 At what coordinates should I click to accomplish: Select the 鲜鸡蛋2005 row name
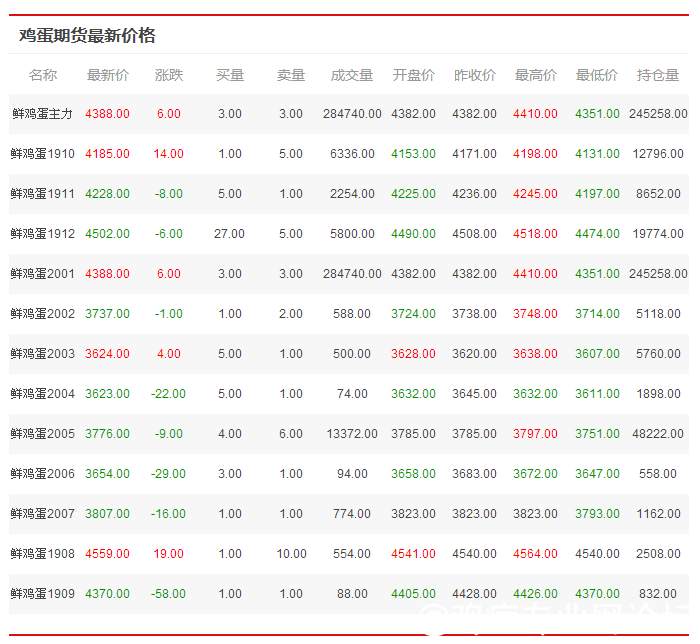42,434
